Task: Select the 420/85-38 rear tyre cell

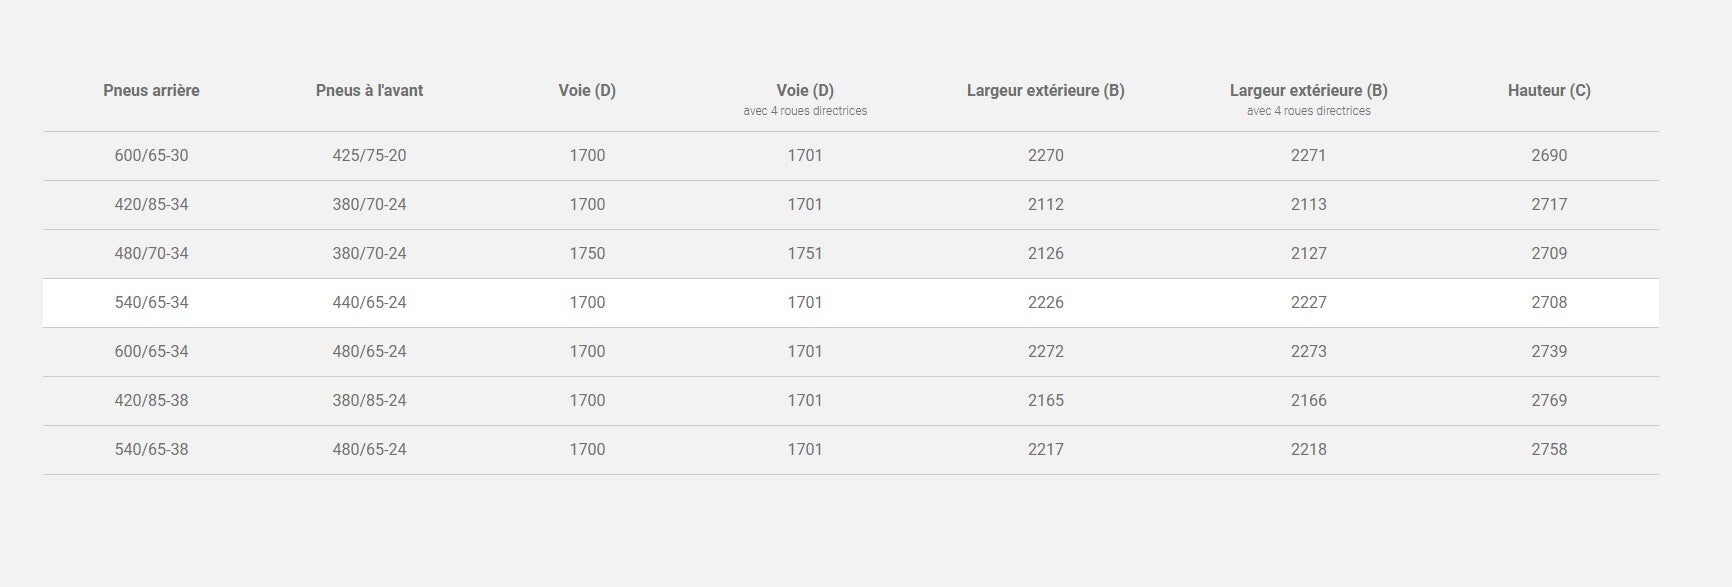Action: point(151,401)
